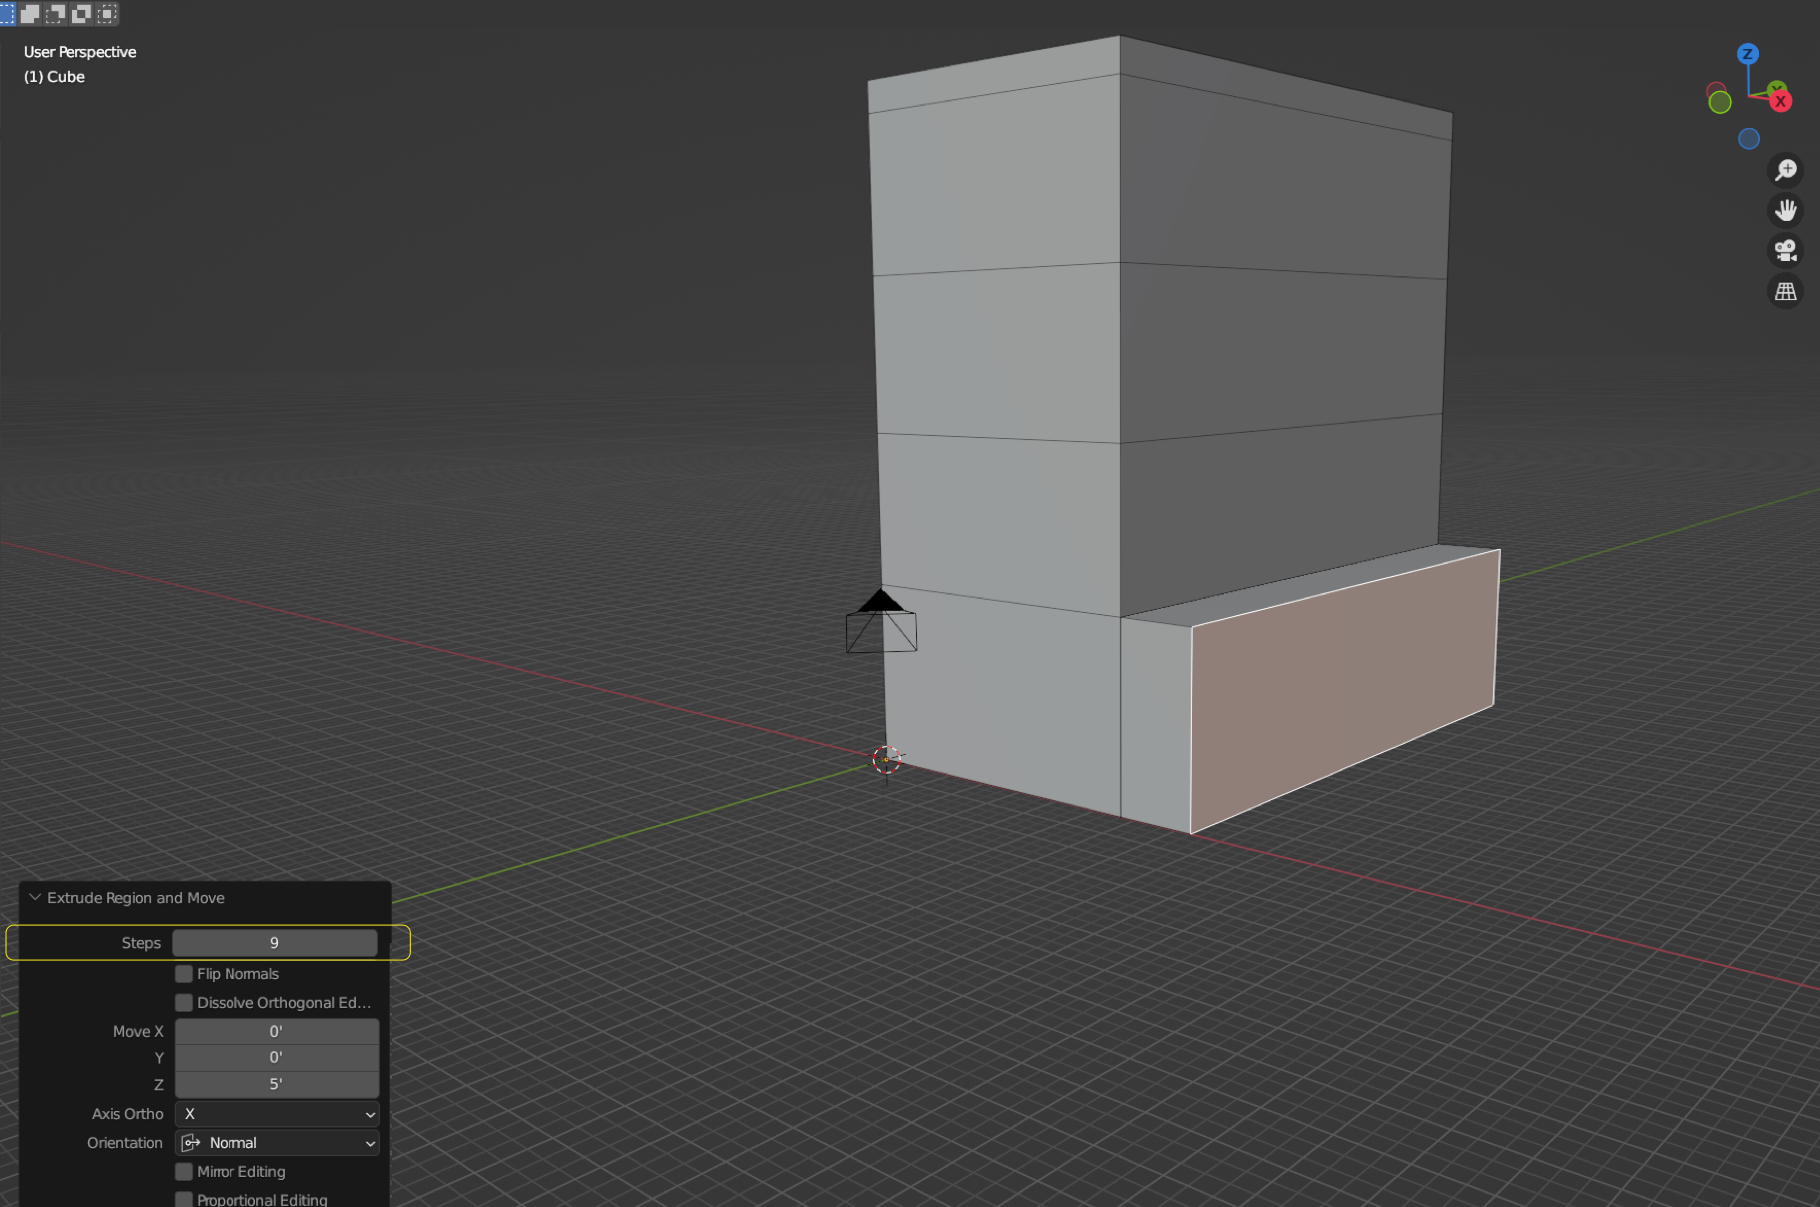Click the Move Z value 5' field
The height and width of the screenshot is (1207, 1820).
277,1084
